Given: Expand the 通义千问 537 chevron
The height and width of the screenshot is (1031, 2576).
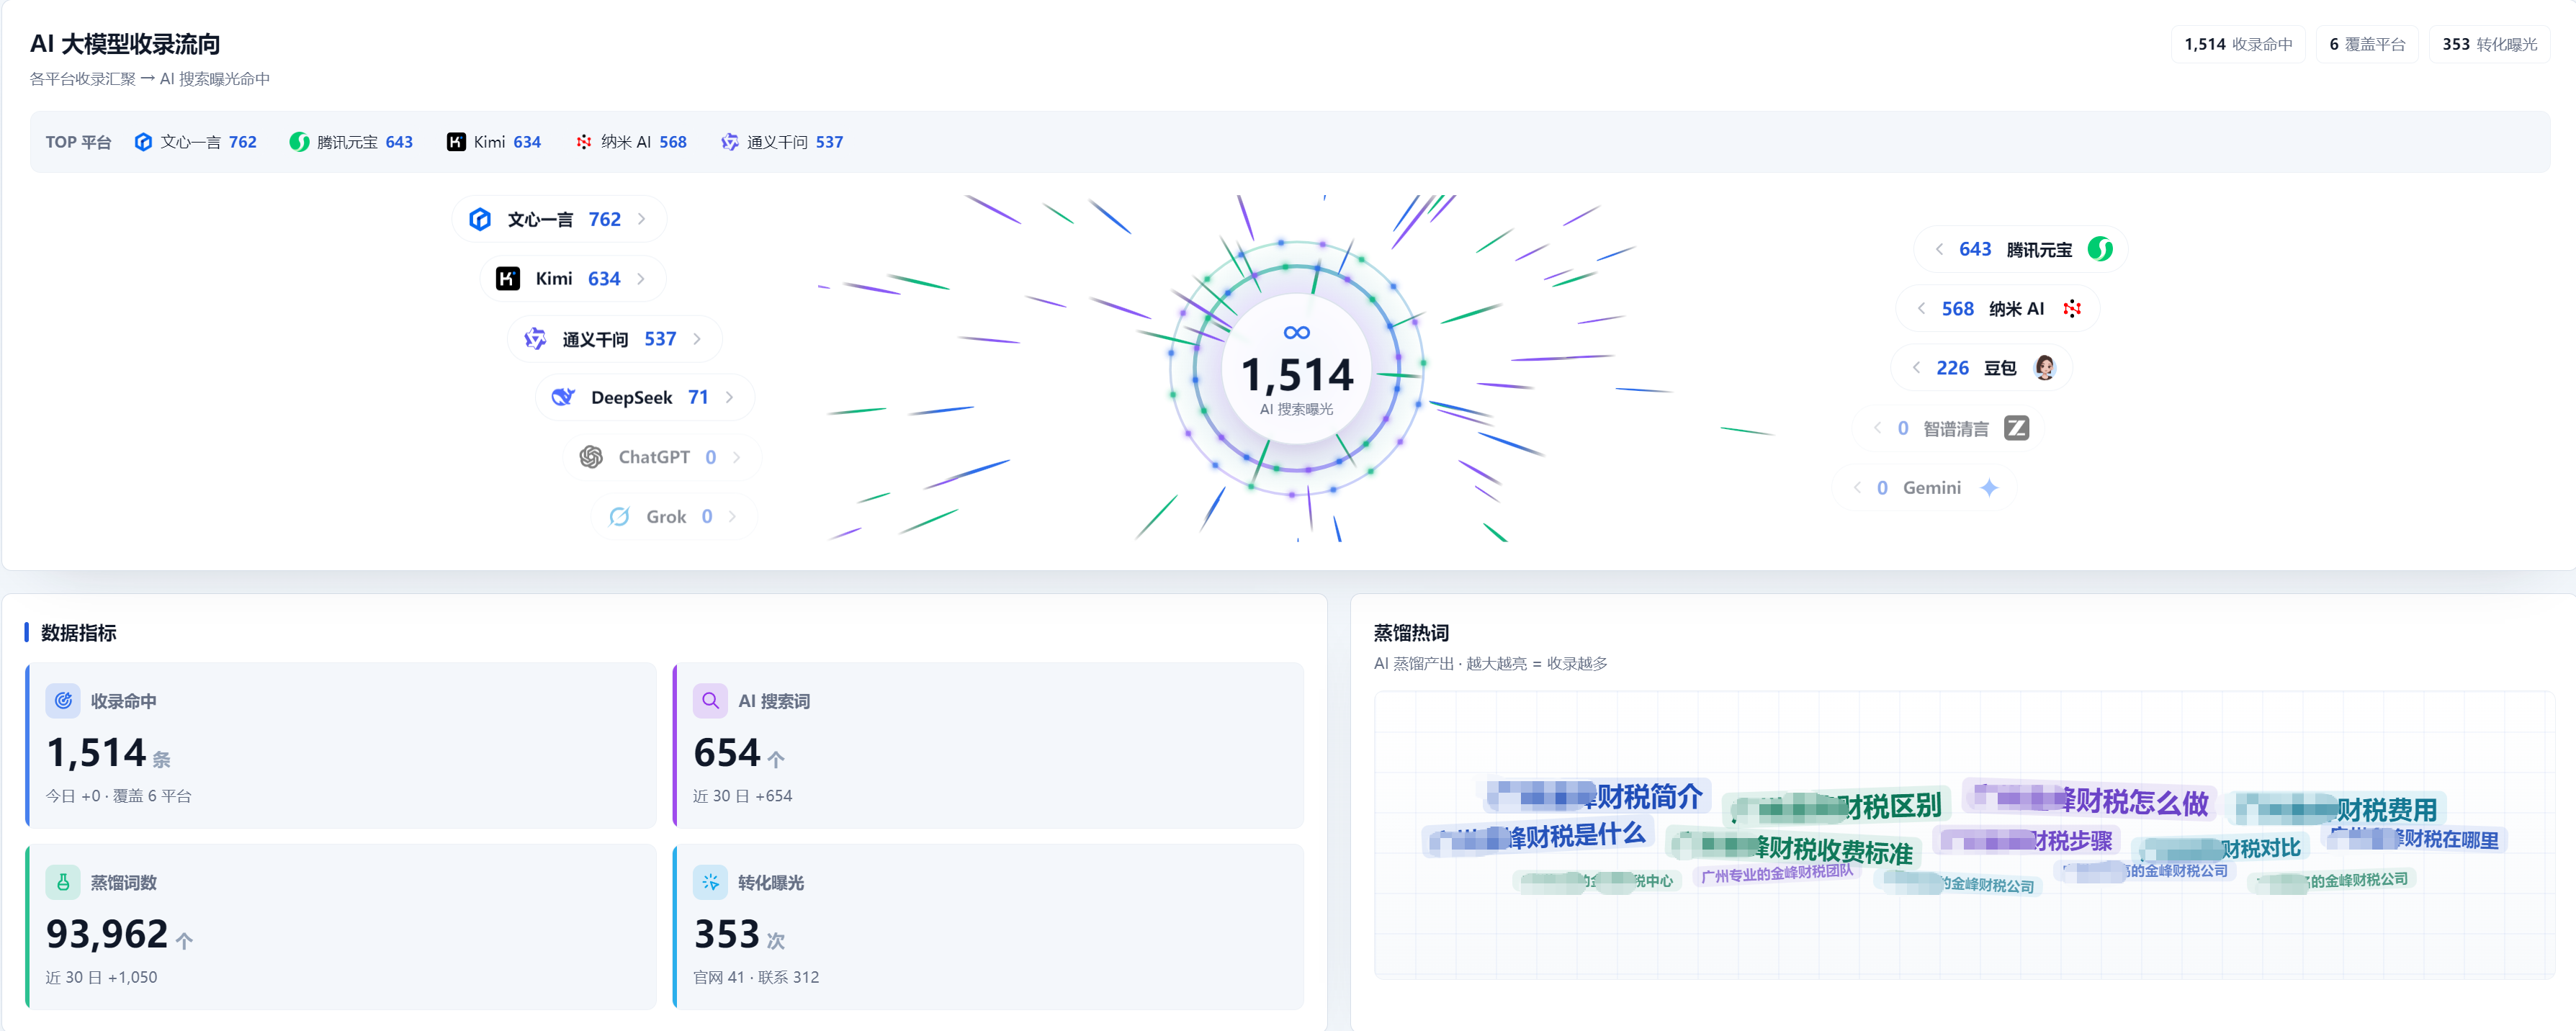Looking at the screenshot, I should tap(697, 339).
